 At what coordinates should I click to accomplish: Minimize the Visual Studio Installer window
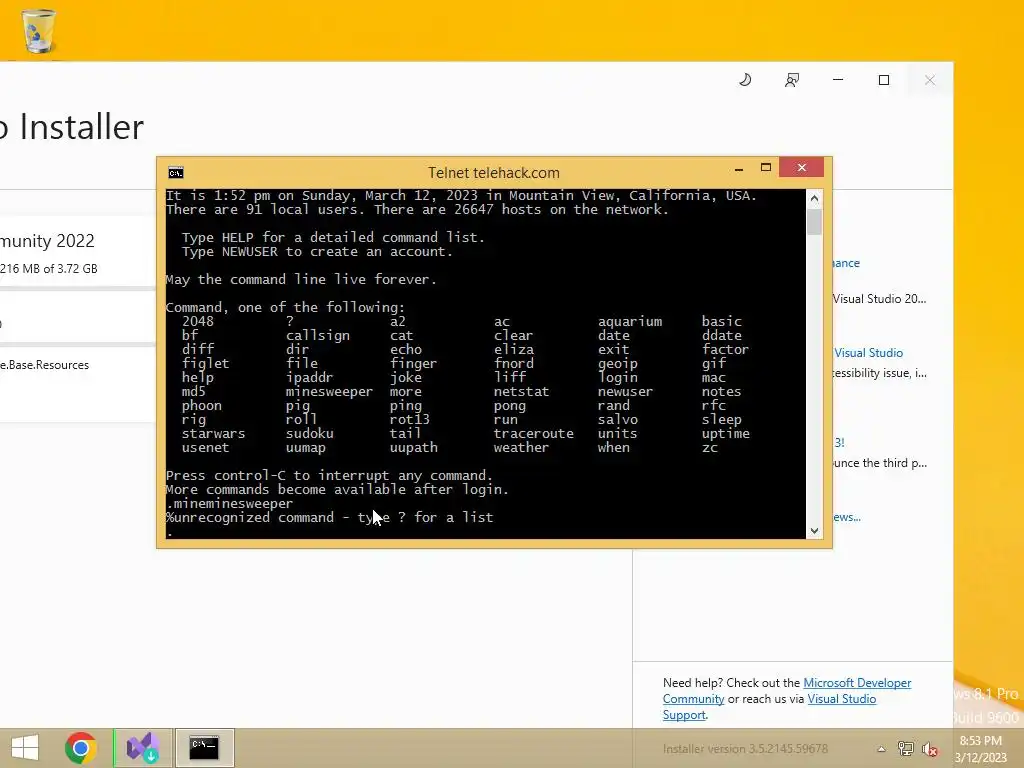[x=838, y=80]
